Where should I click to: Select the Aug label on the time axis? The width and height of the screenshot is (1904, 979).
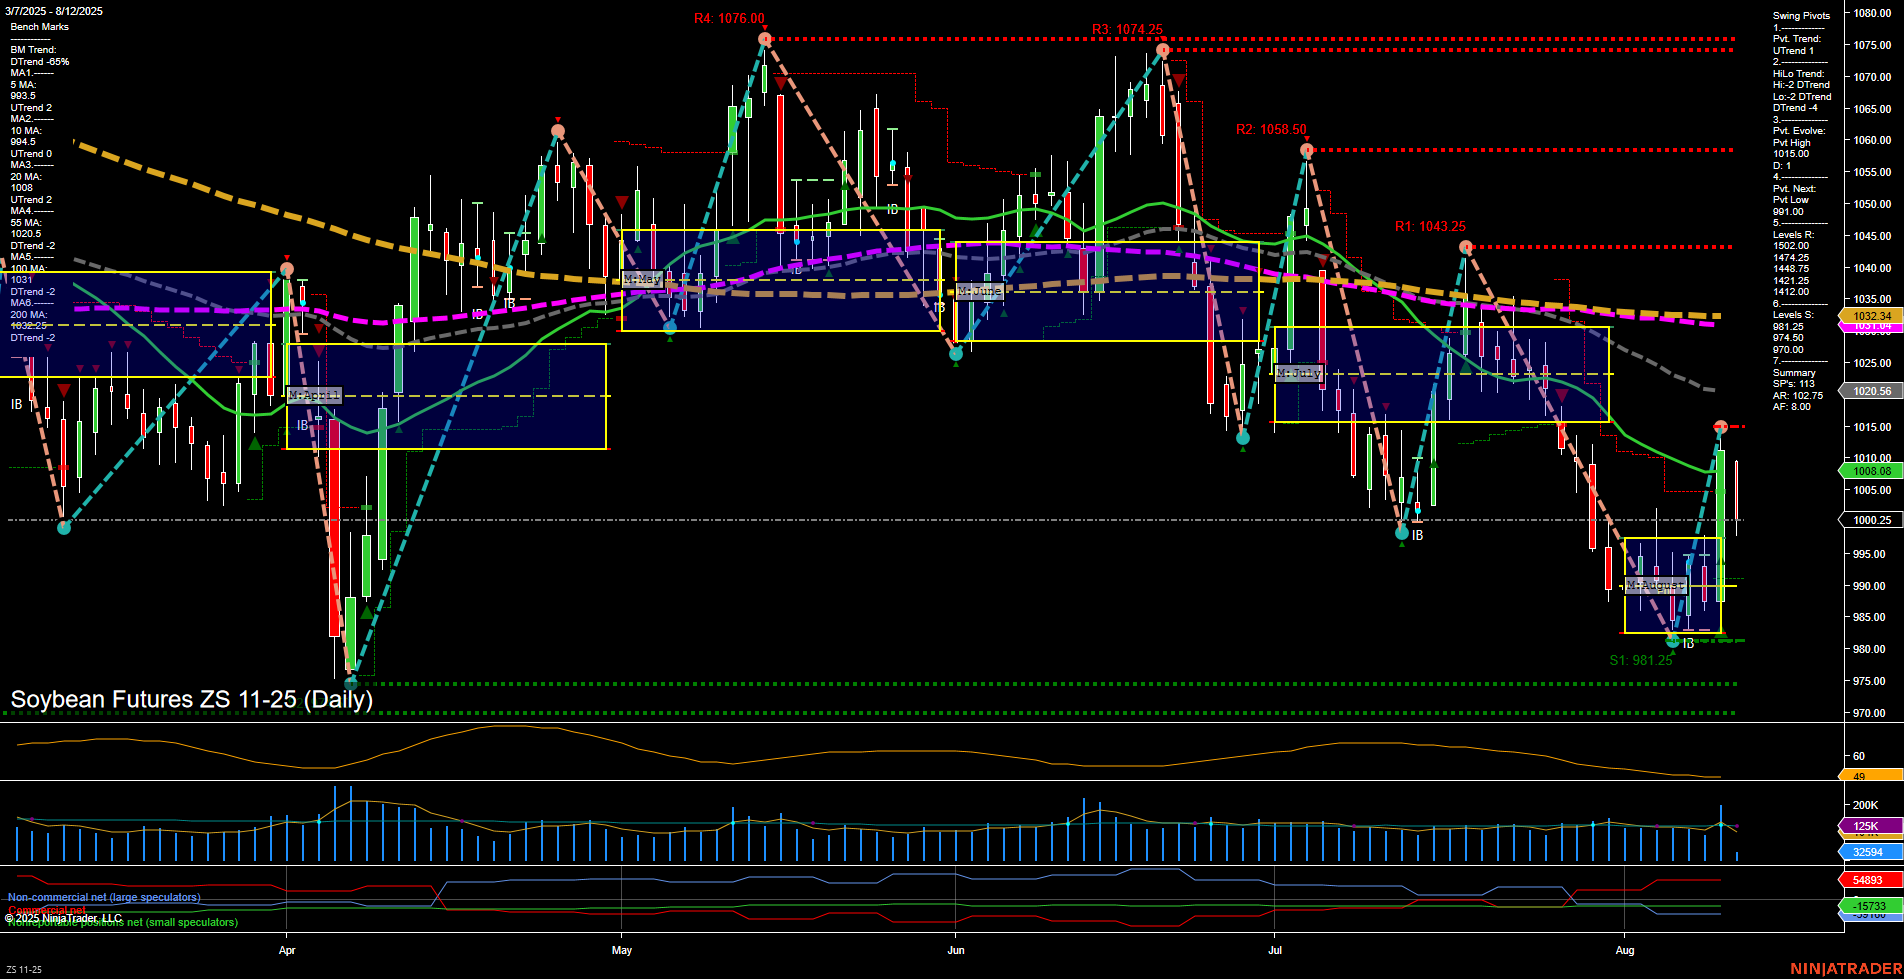pos(1627,951)
